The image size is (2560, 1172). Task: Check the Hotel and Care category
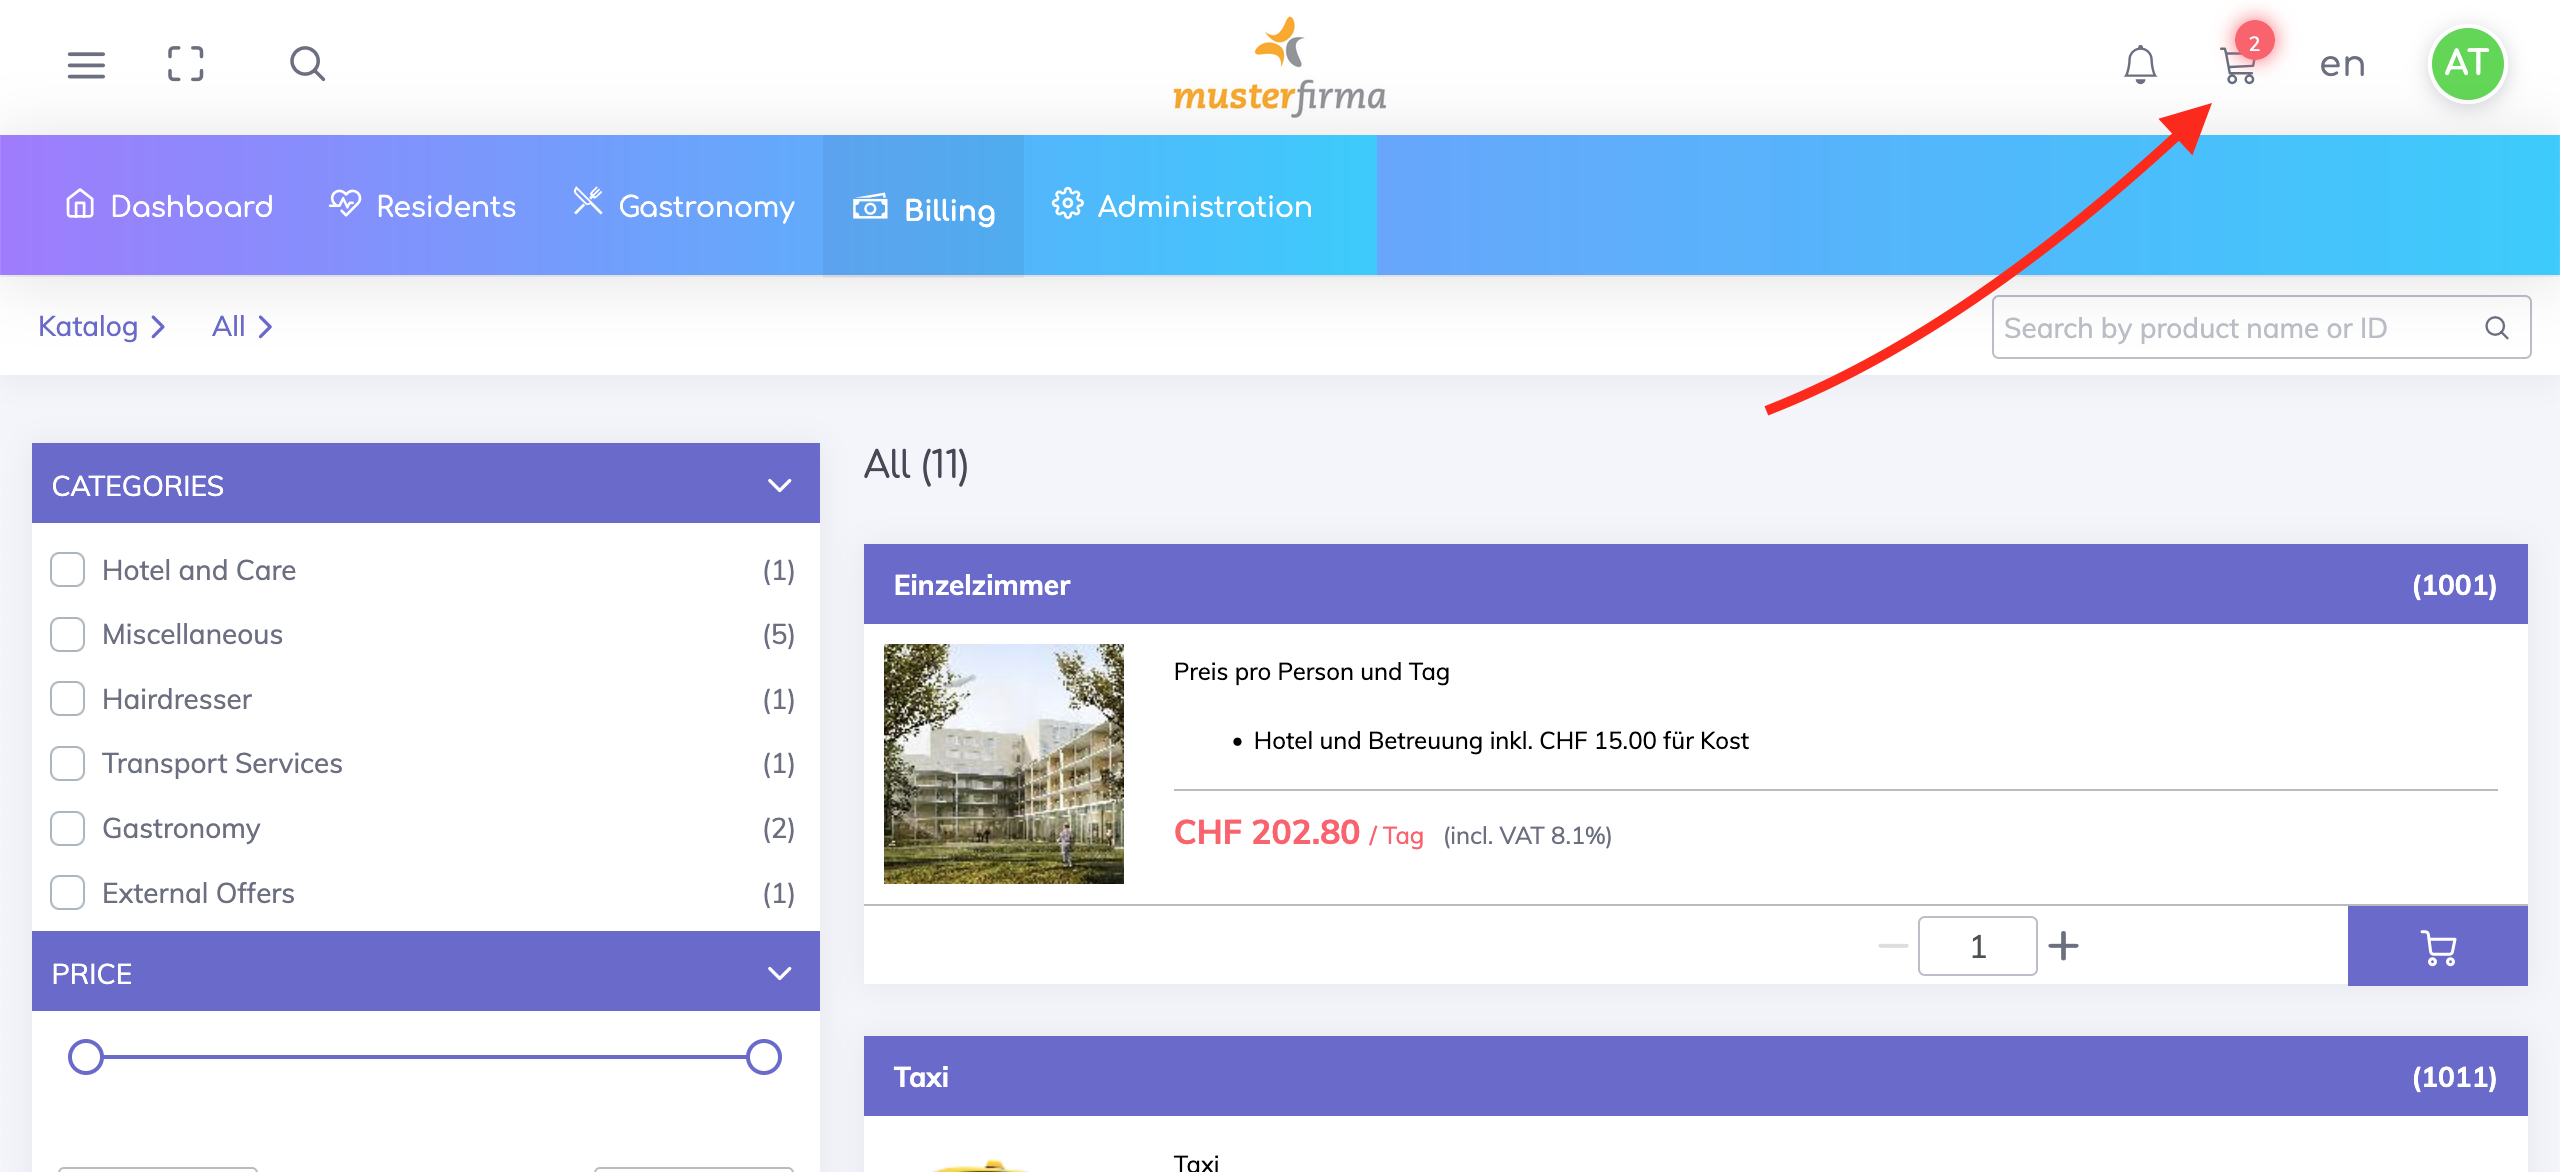click(68, 570)
